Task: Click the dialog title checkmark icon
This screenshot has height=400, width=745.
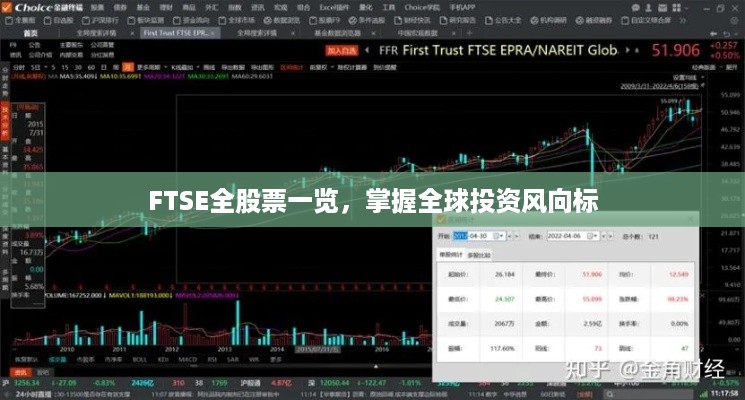Action: click(x=441, y=219)
